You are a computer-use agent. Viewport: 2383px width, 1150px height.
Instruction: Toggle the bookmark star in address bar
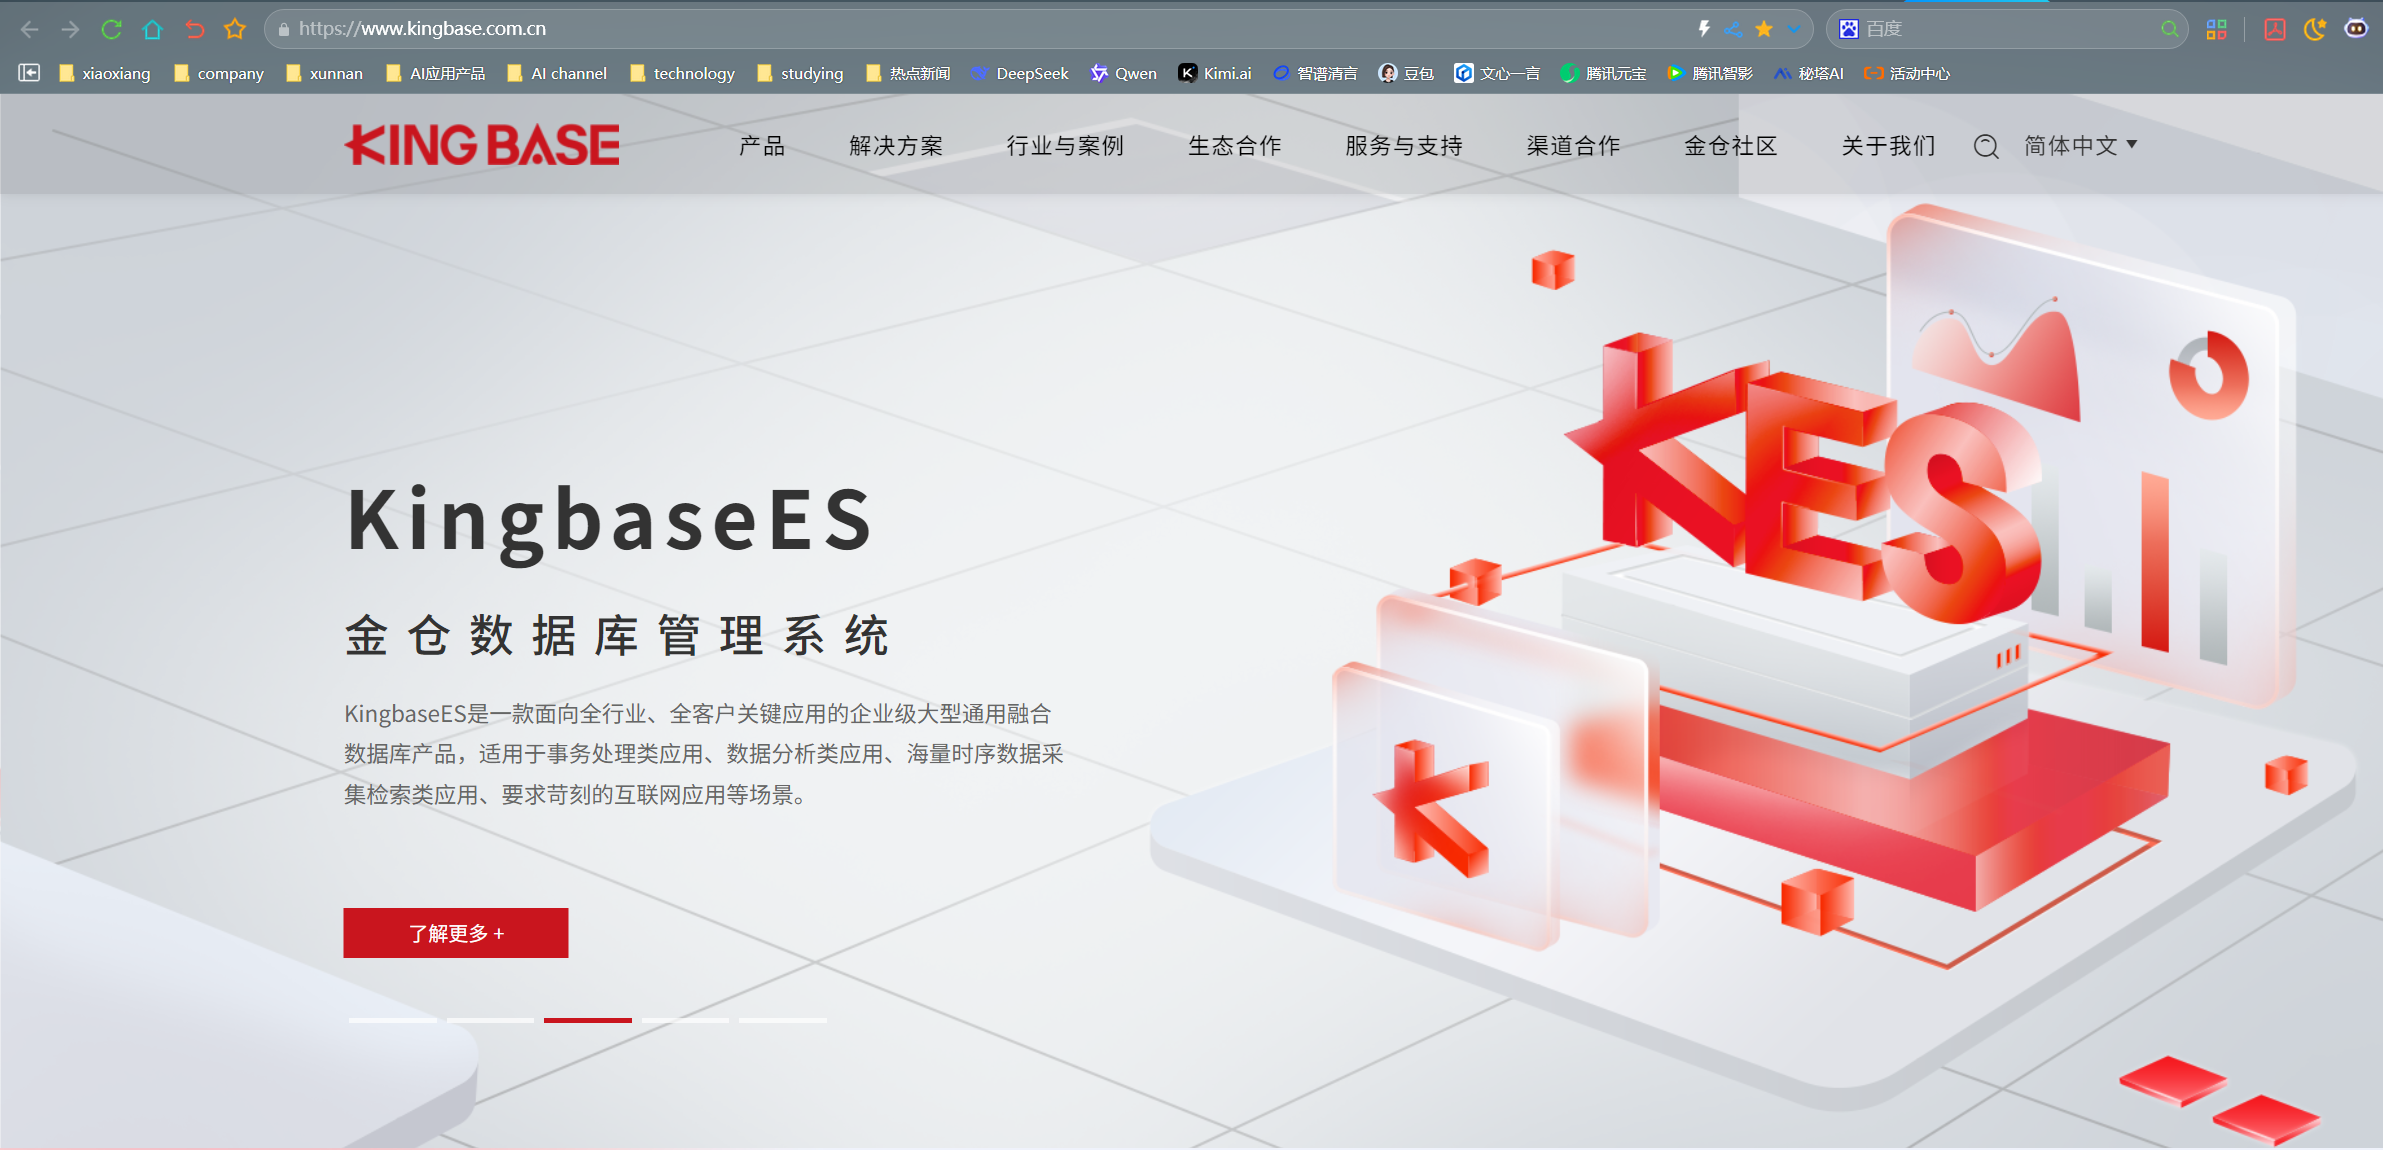pos(1764,29)
